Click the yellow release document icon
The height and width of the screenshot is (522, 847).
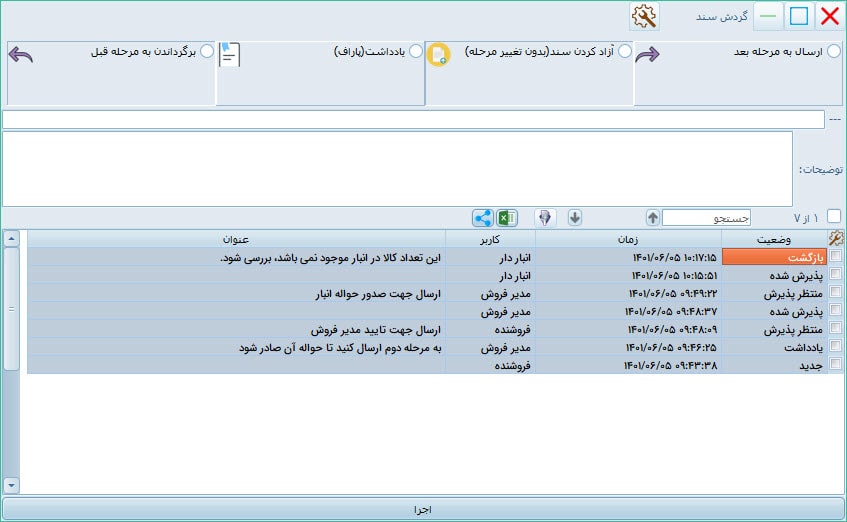(x=439, y=54)
